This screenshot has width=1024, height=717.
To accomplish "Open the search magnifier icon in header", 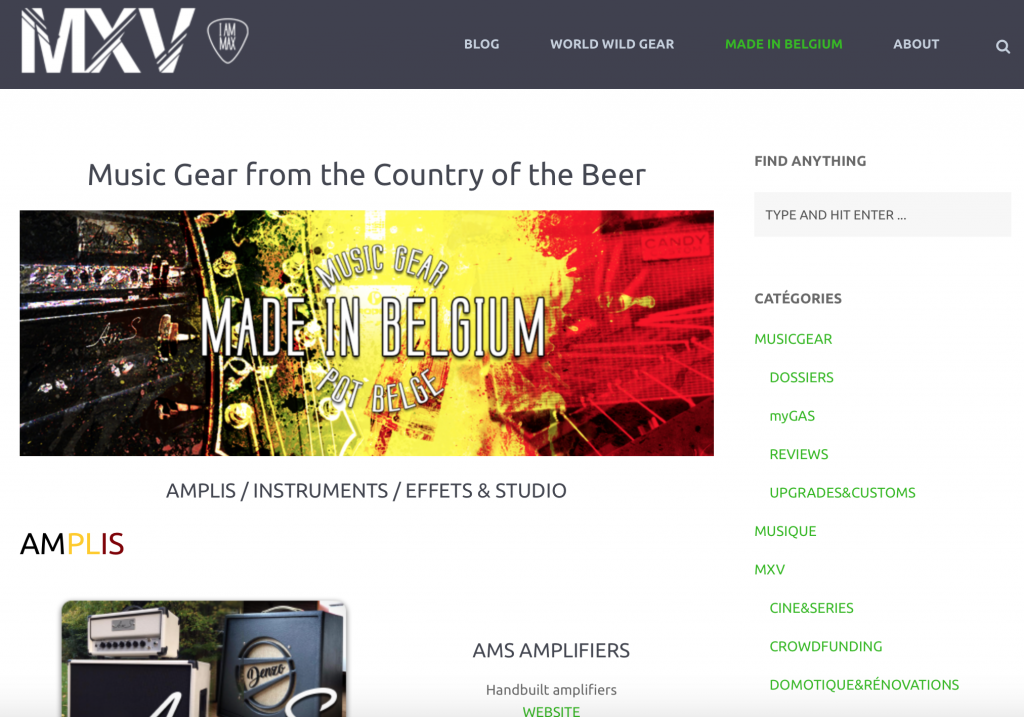I will tap(1002, 46).
